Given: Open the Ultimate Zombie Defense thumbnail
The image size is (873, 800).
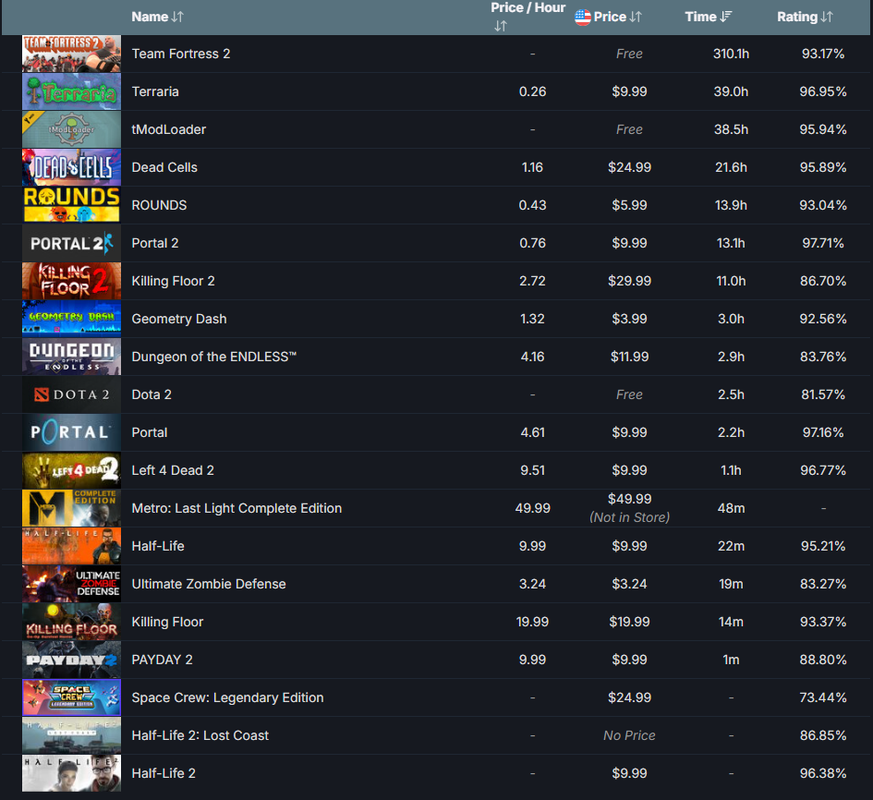Looking at the screenshot, I should tap(71, 583).
